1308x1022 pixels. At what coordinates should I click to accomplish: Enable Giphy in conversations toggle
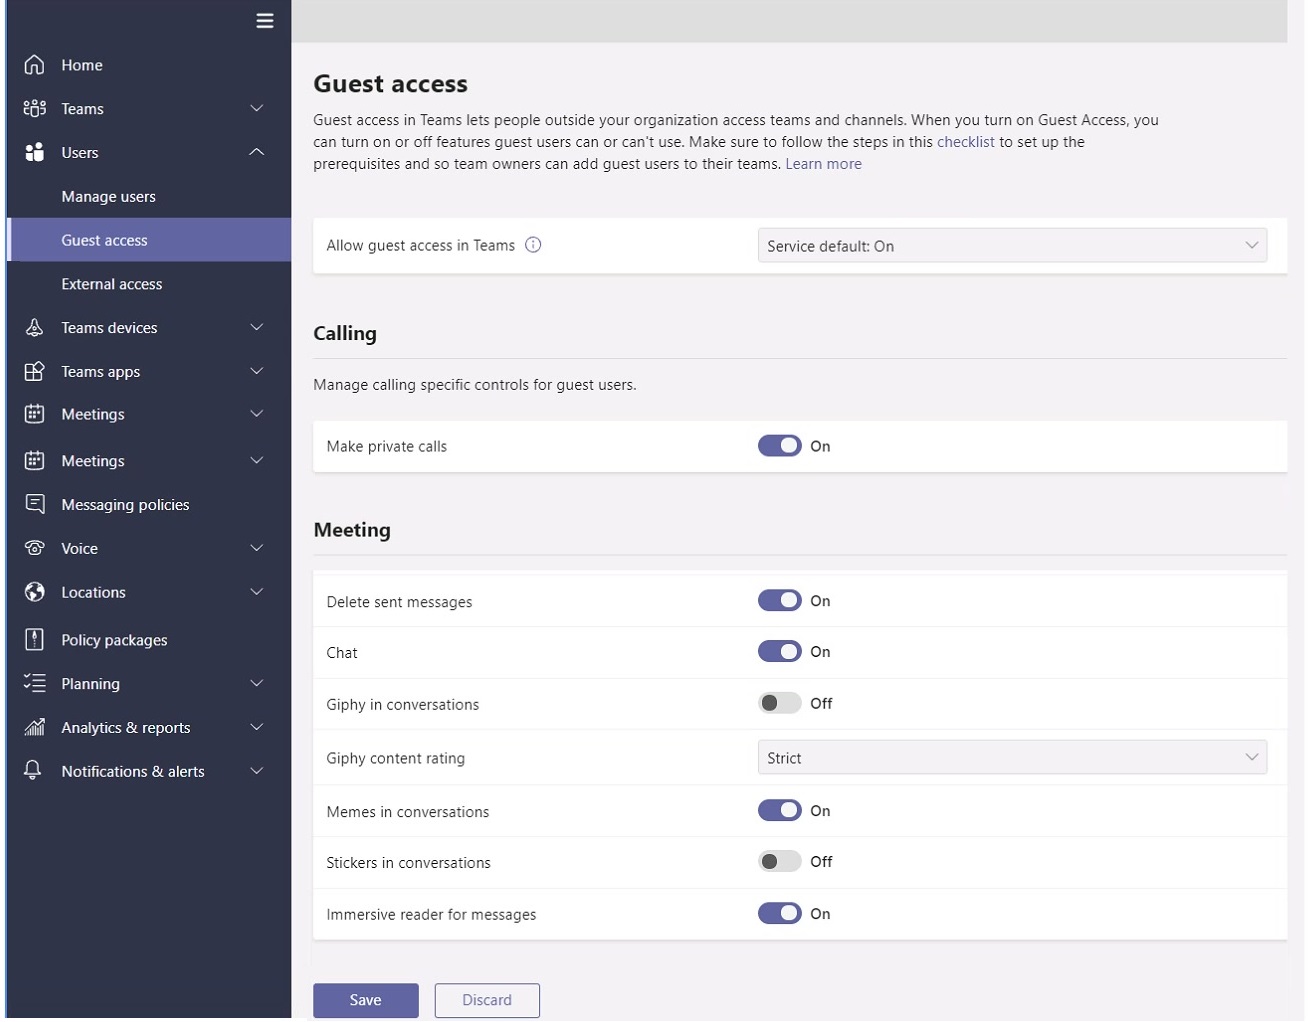click(x=780, y=703)
